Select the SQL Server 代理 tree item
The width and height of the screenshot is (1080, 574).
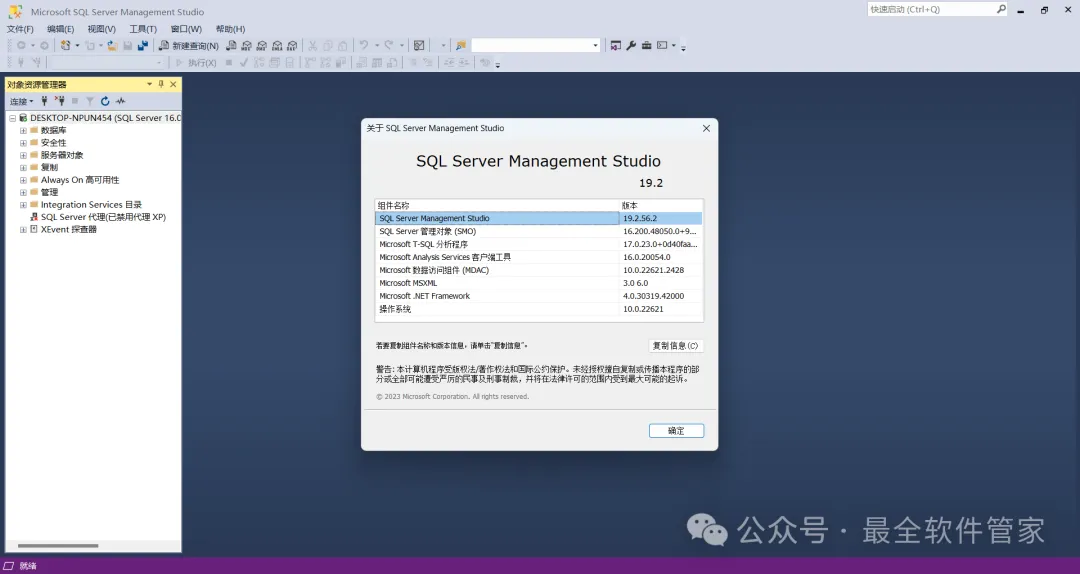(97, 217)
